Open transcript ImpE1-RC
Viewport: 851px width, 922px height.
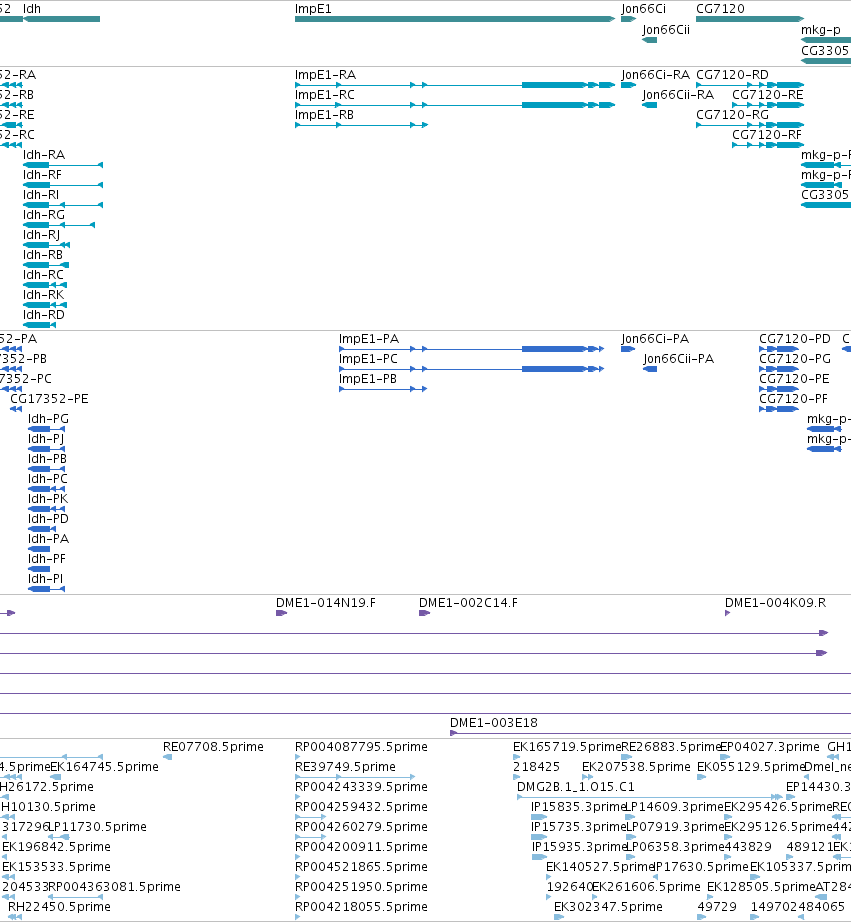[x=455, y=105]
